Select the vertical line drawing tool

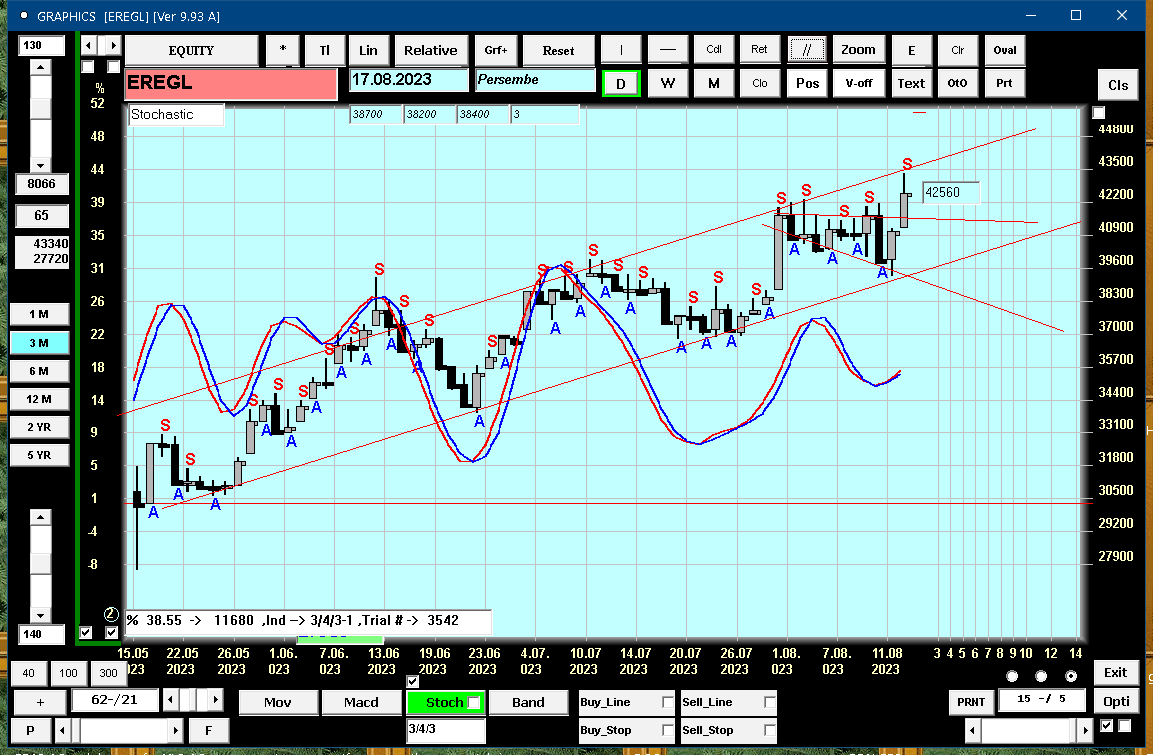click(x=621, y=50)
